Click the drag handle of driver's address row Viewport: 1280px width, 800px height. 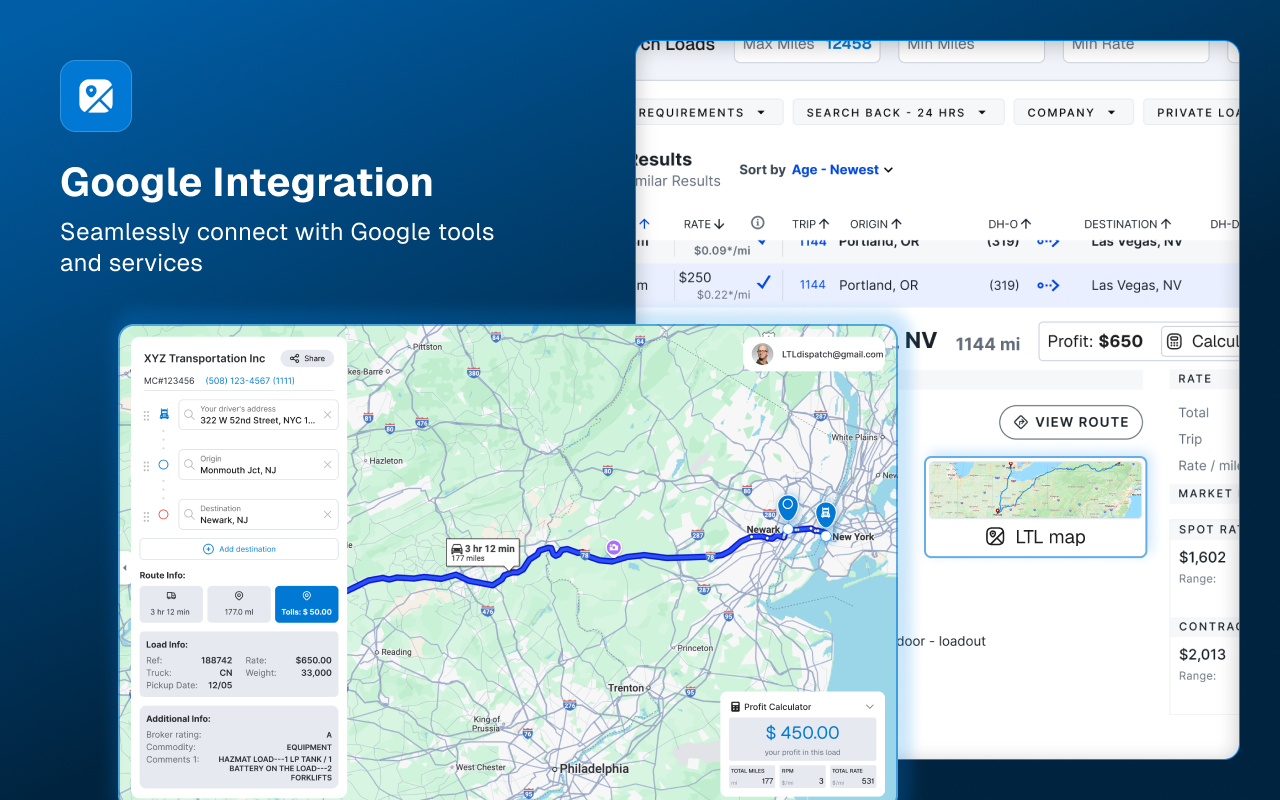click(x=147, y=414)
